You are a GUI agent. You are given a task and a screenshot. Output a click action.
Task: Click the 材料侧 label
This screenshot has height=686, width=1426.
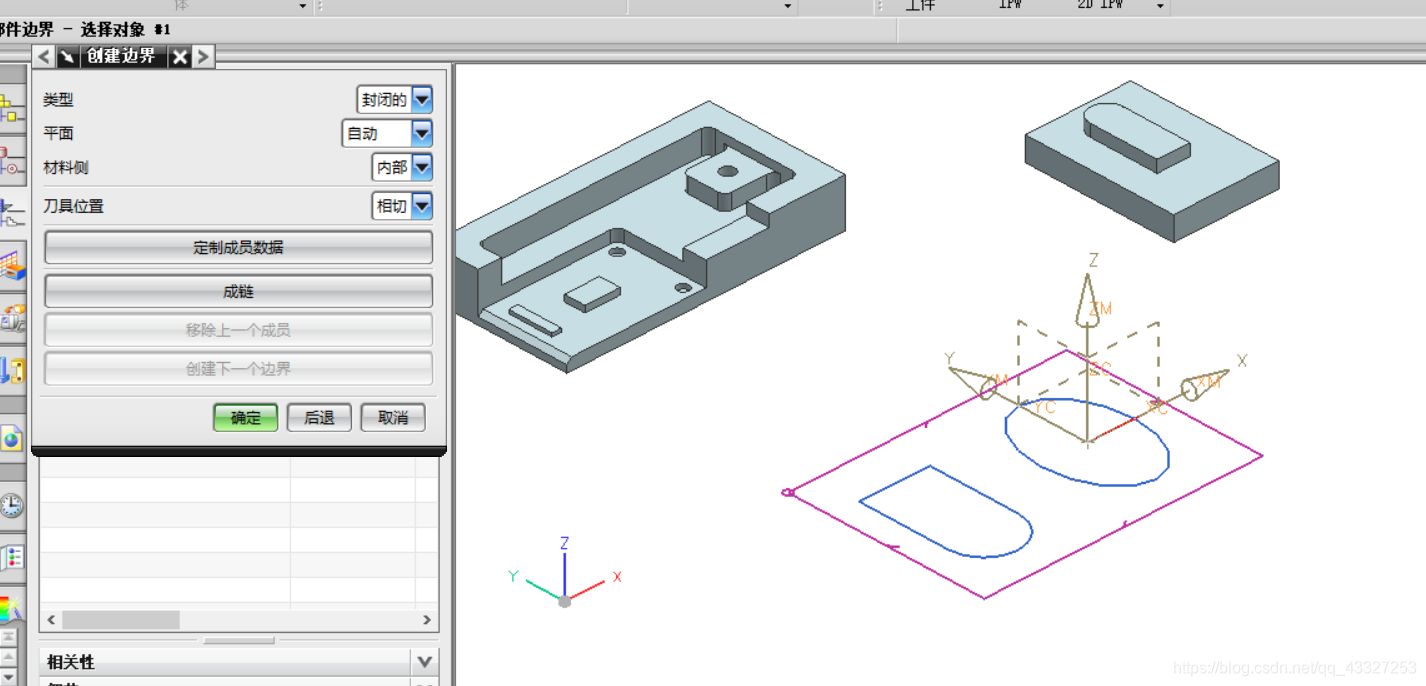tap(66, 167)
